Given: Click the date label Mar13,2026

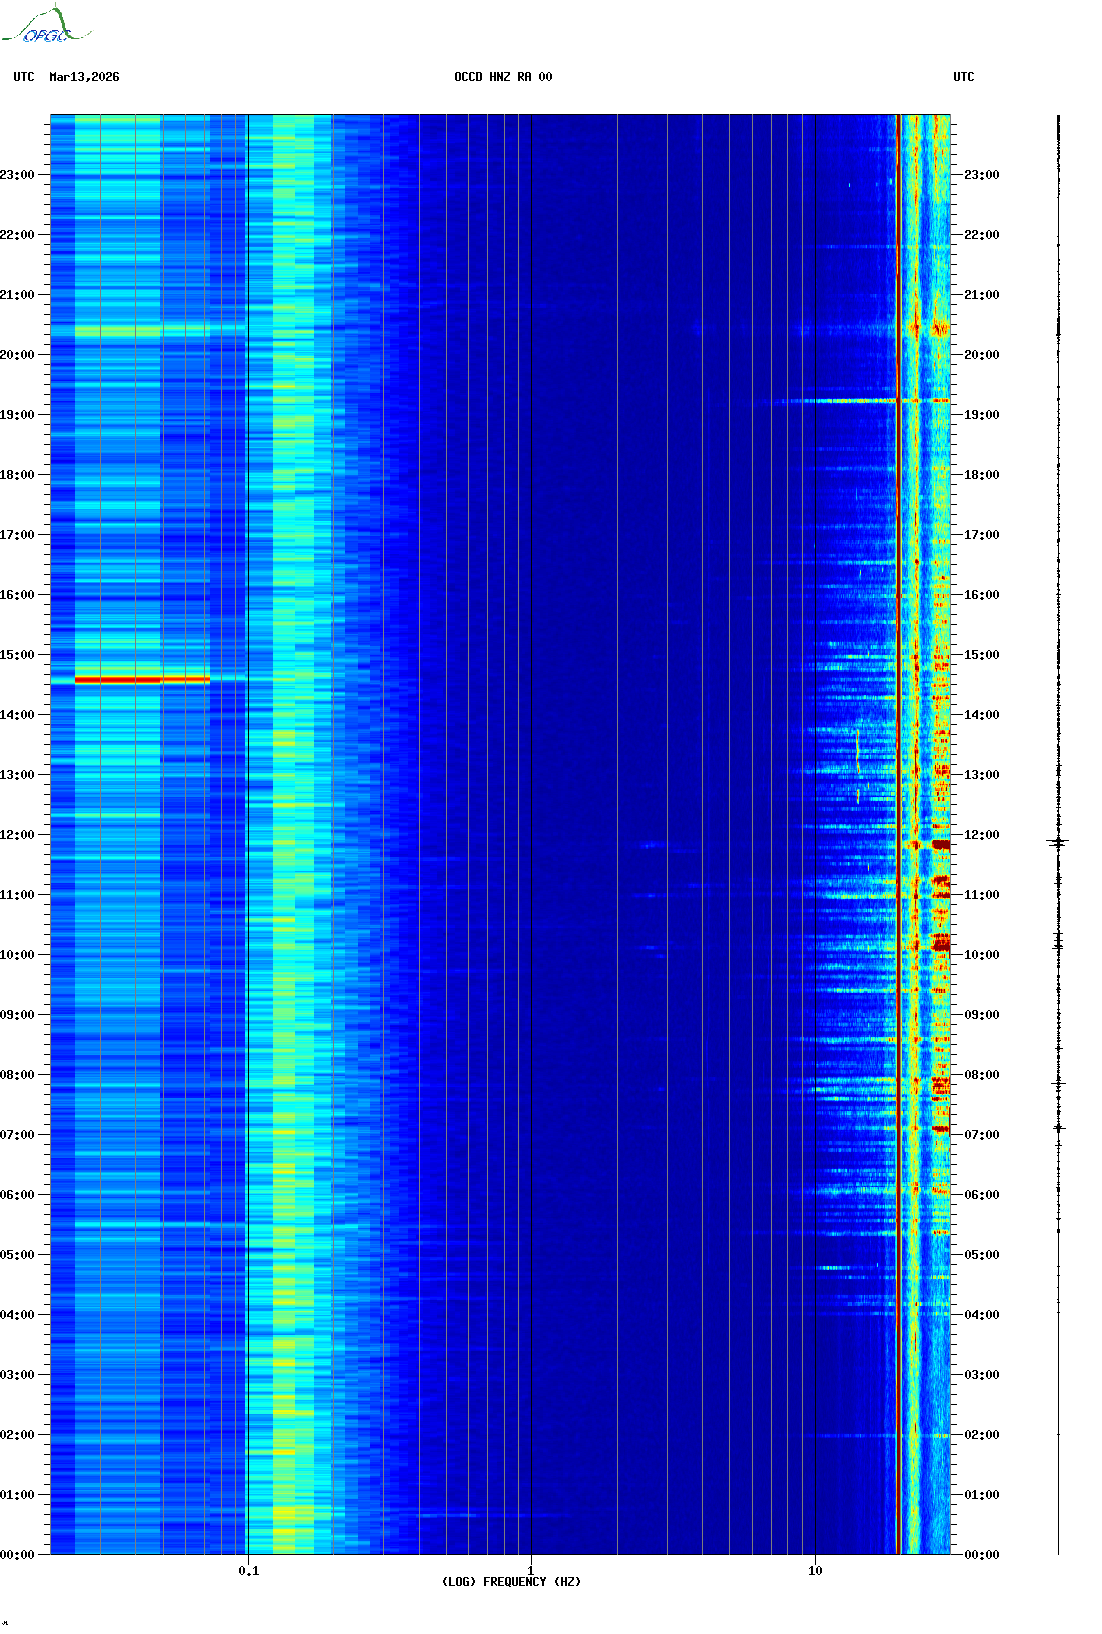Looking at the screenshot, I should pyautogui.click(x=84, y=77).
